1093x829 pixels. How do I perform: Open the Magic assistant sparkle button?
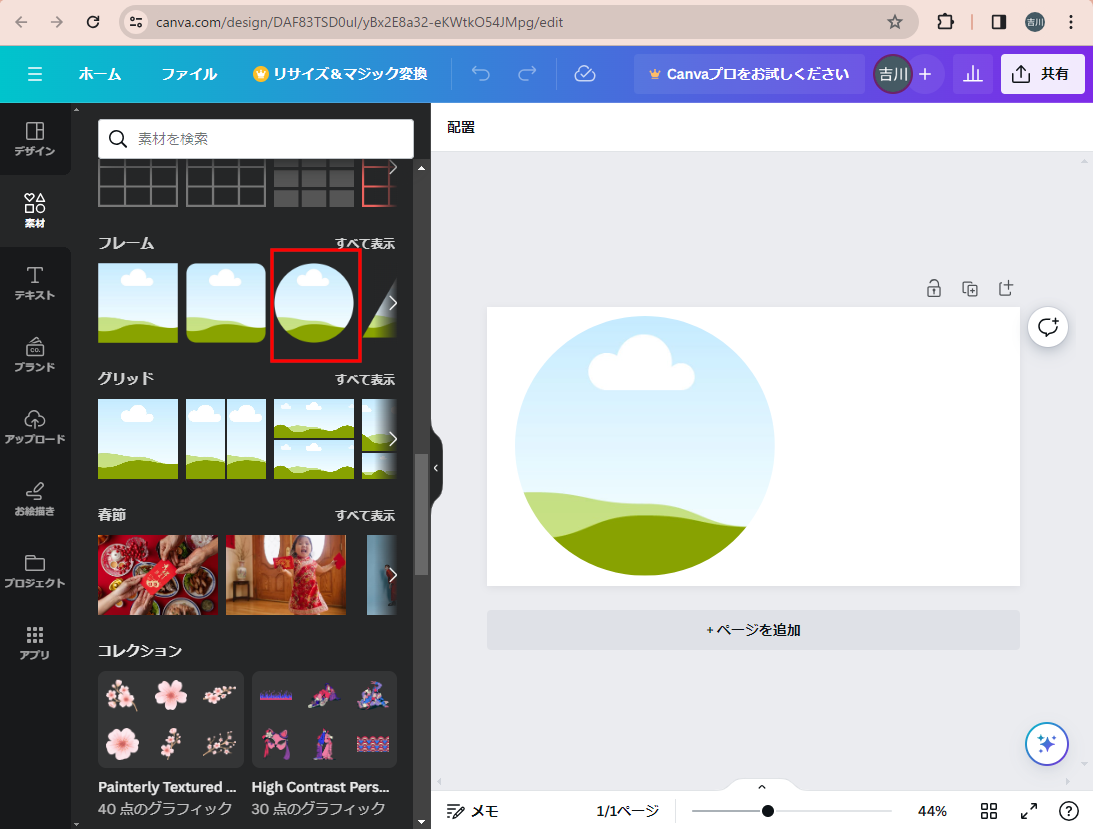coord(1046,743)
